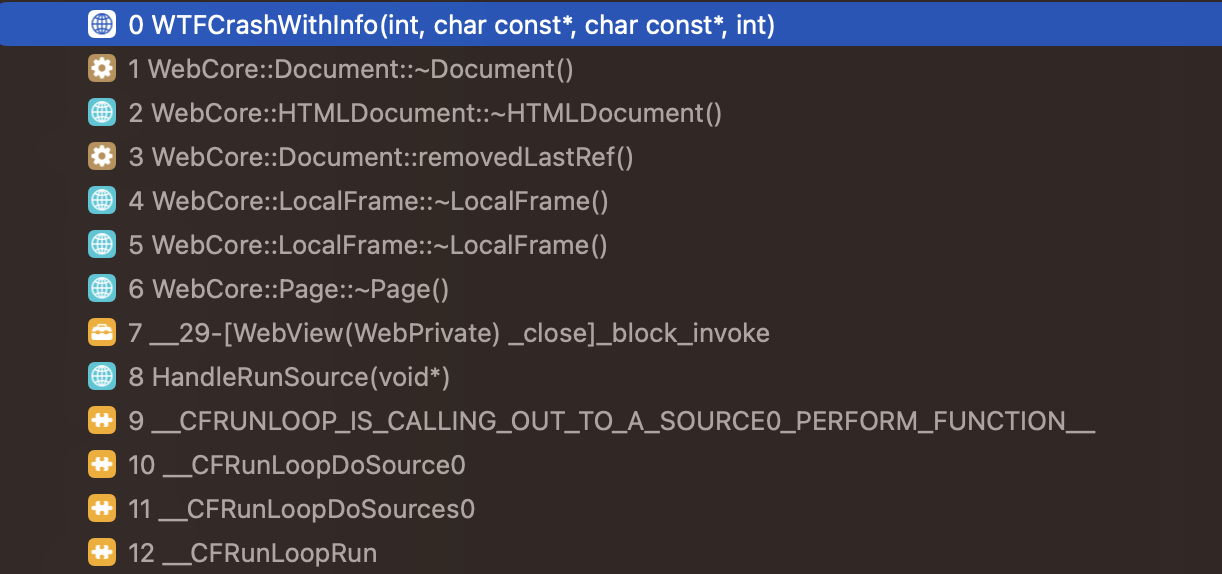The image size is (1222, 574).
Task: Click puzzle icon beside __CFRunLoopDoSource0
Action: pyautogui.click(x=101, y=465)
